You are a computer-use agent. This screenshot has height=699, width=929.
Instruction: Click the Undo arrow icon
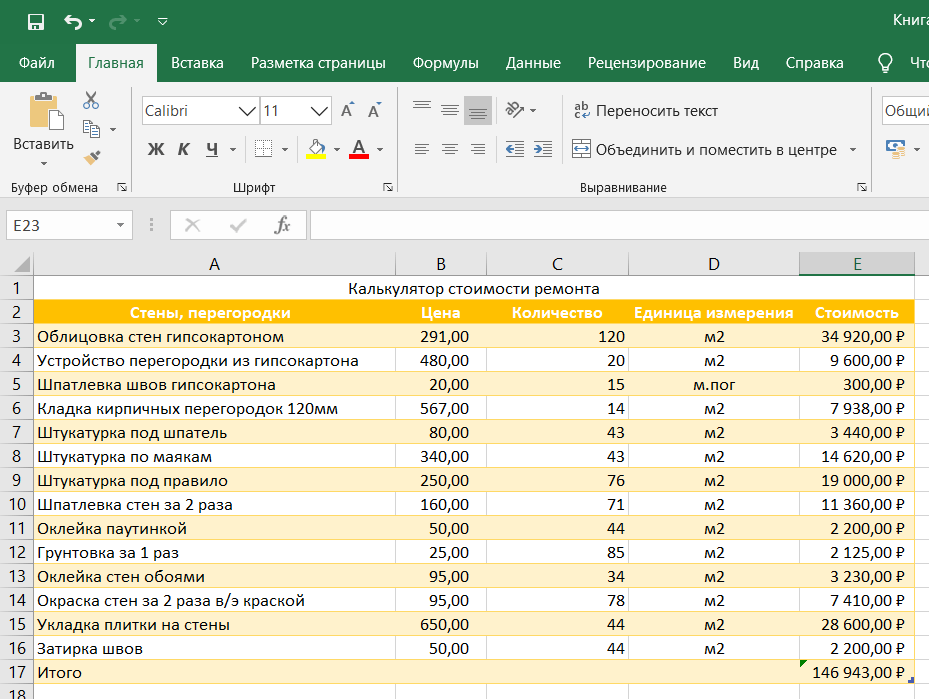pos(73,21)
